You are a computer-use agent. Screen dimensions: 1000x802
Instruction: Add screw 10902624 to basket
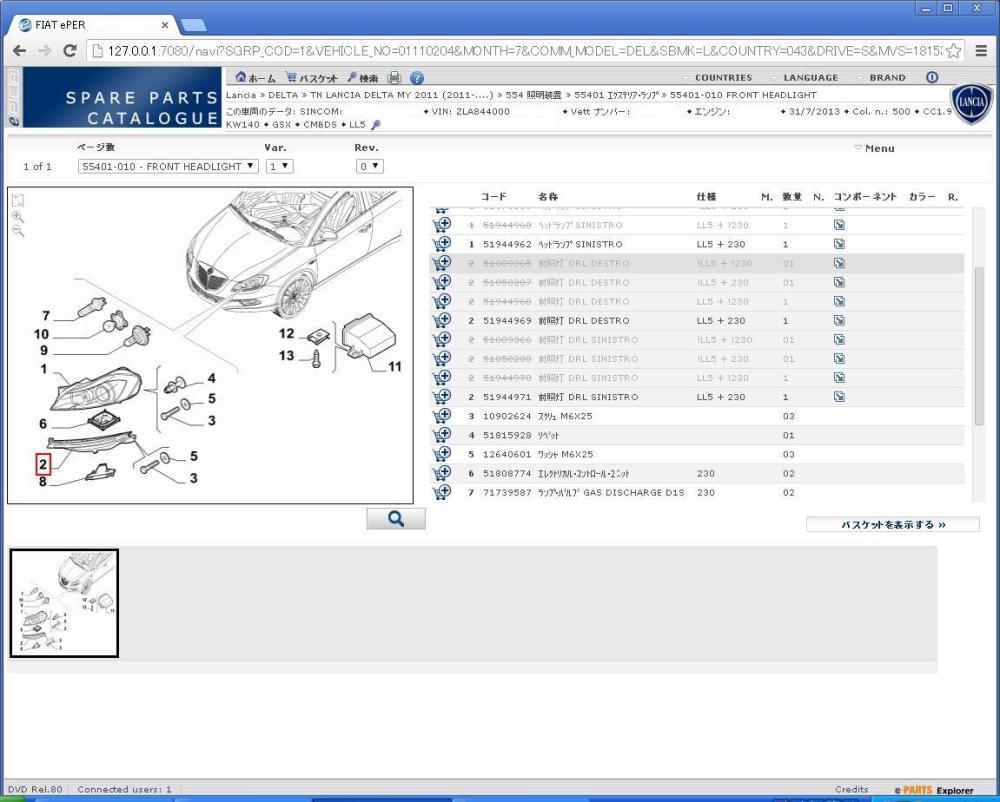tap(441, 416)
